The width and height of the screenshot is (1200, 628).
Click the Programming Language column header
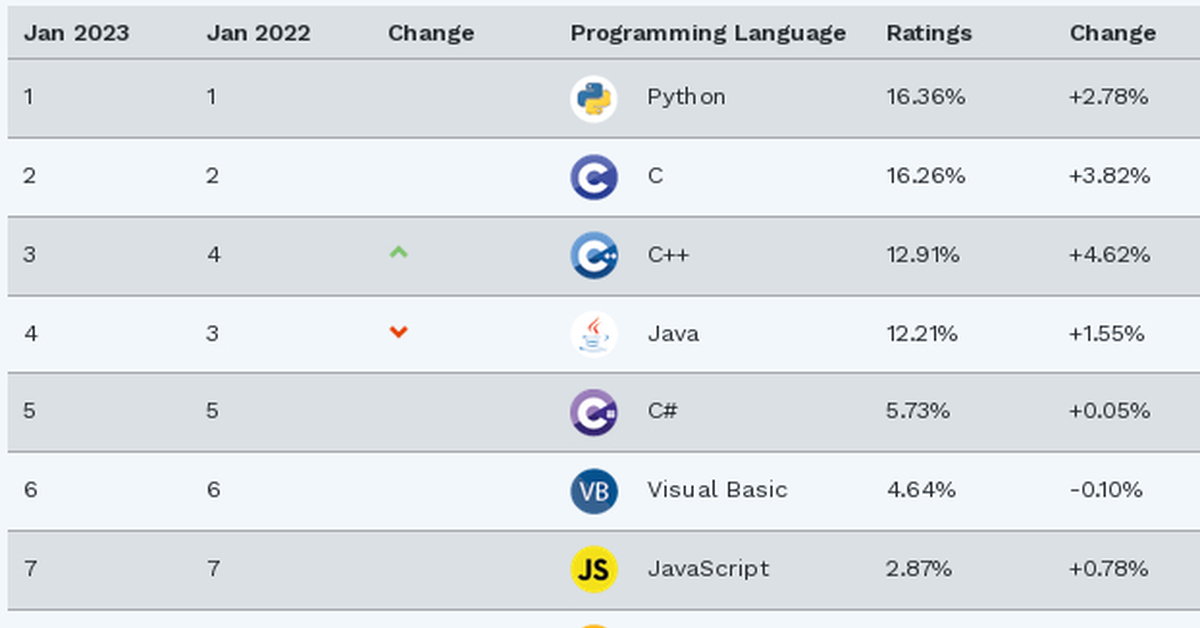point(708,33)
